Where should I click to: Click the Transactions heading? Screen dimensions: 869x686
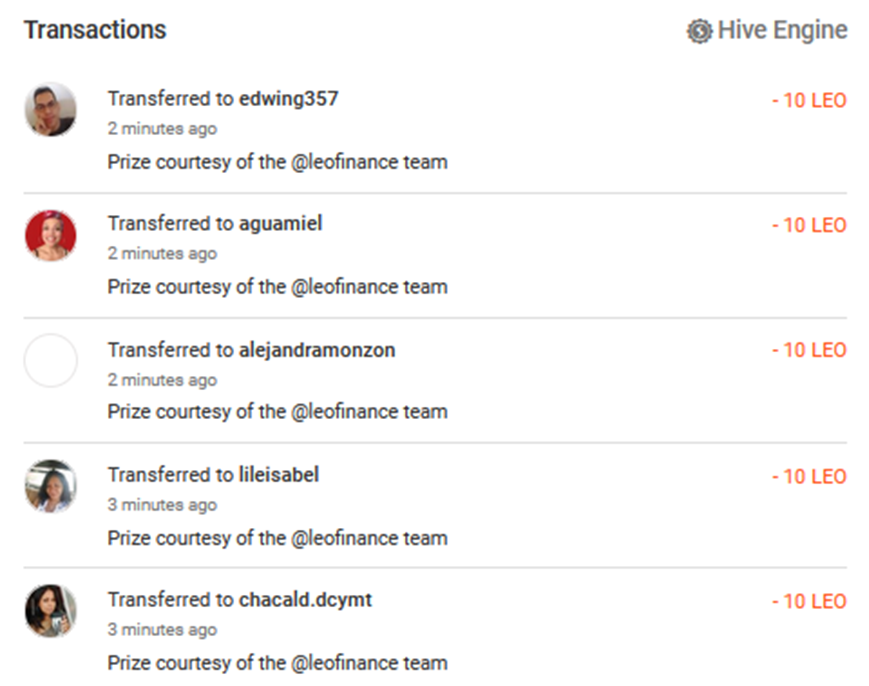tap(95, 30)
